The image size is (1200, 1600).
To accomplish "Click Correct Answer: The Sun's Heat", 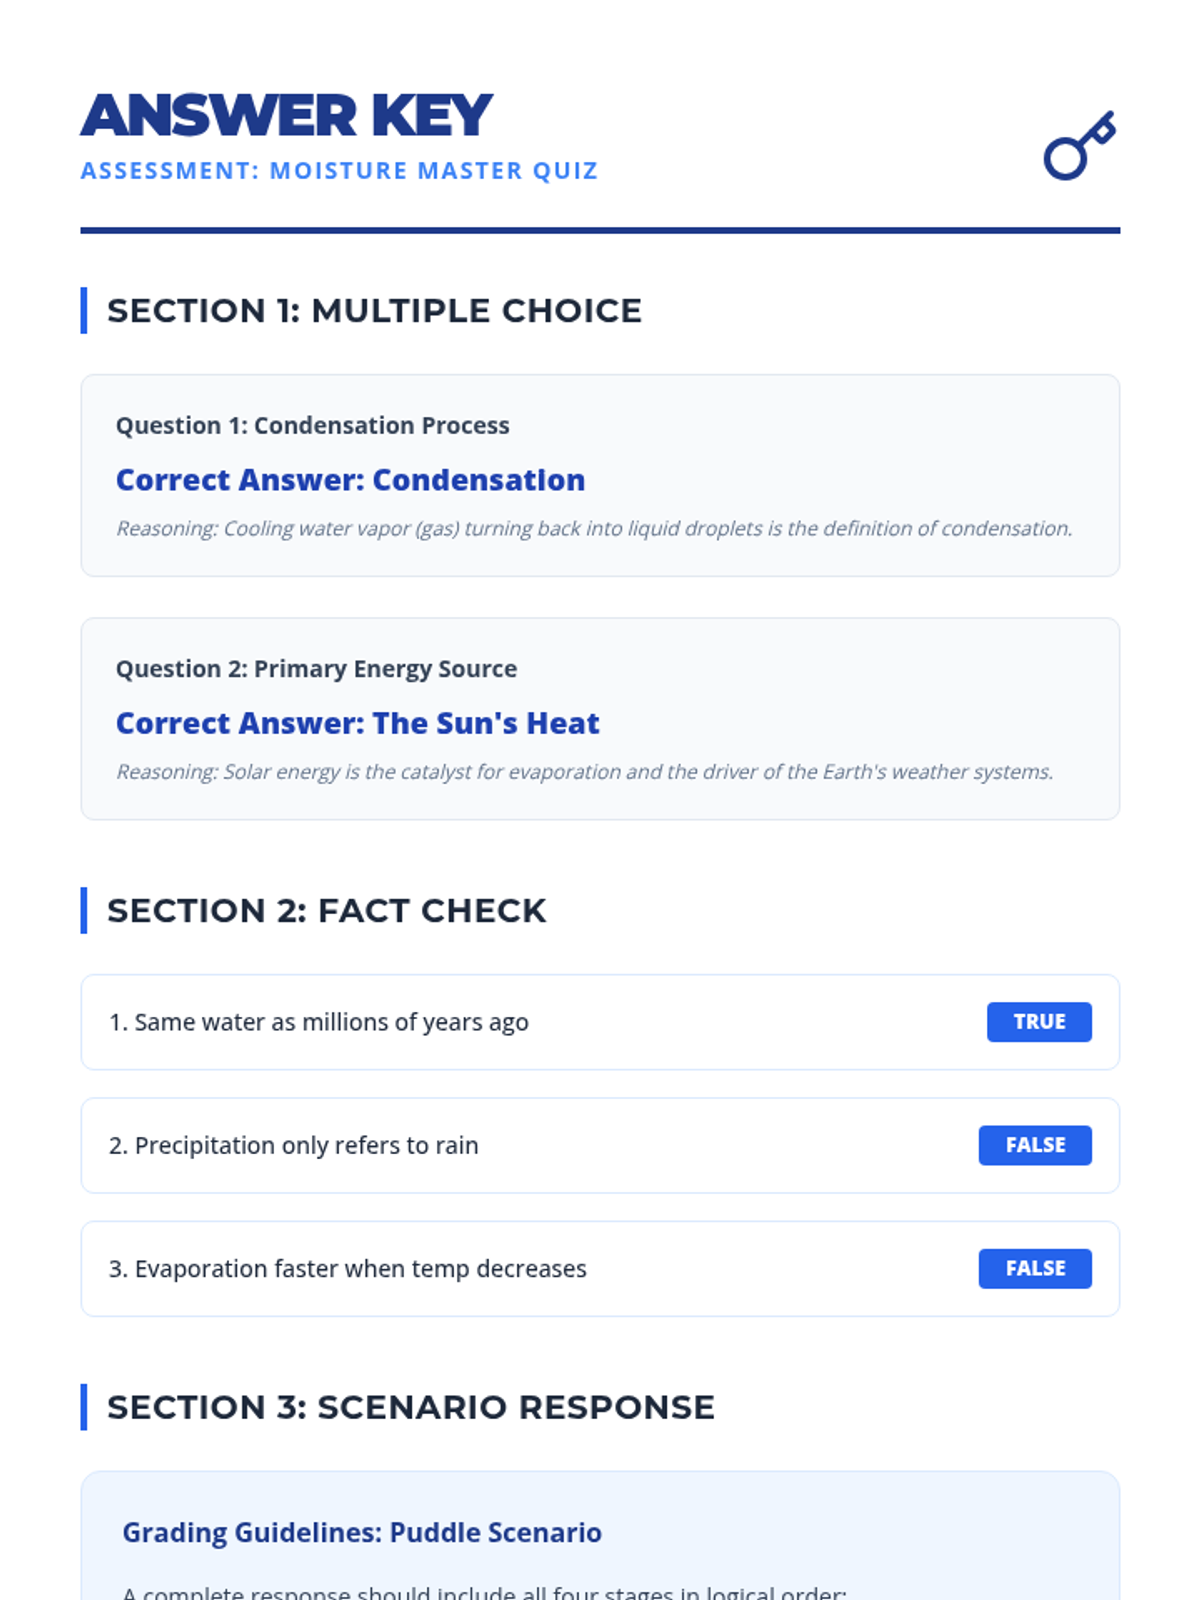I will pos(357,723).
